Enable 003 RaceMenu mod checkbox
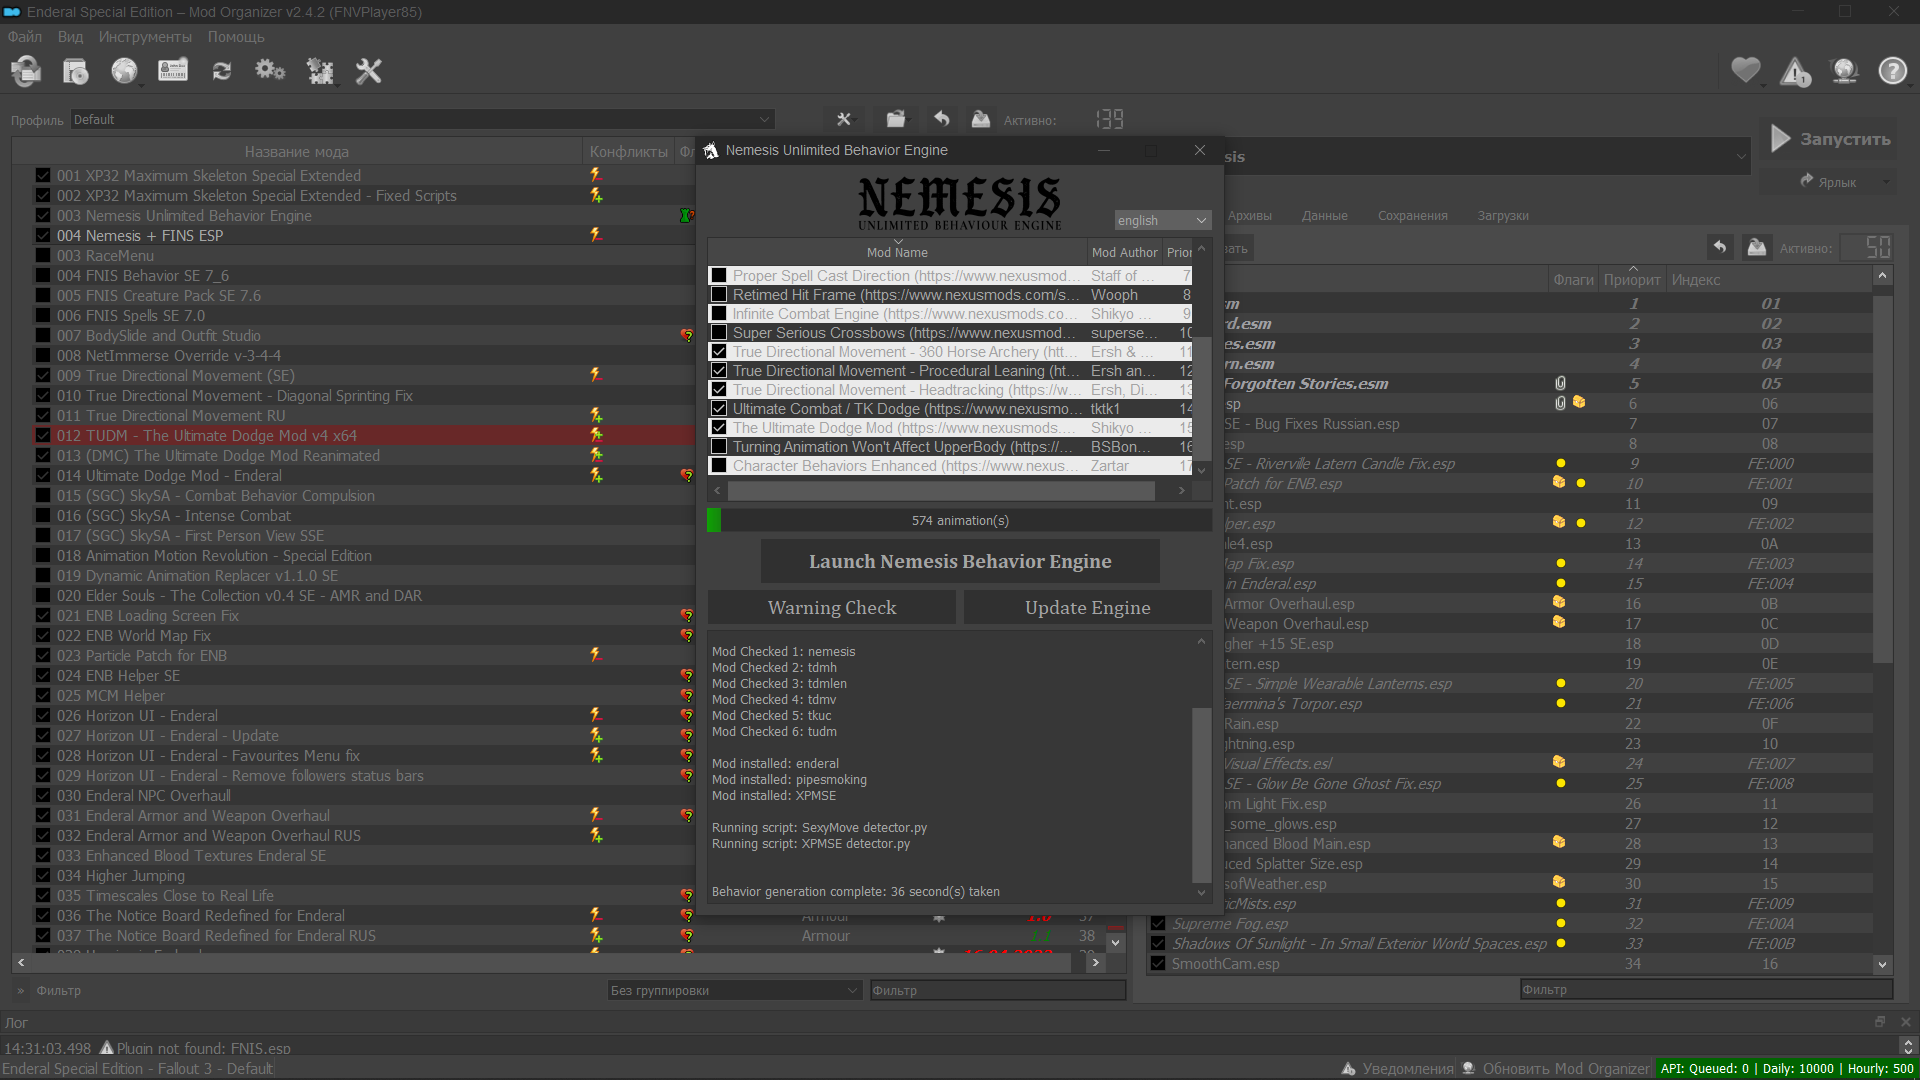1920x1080 pixels. [x=43, y=255]
